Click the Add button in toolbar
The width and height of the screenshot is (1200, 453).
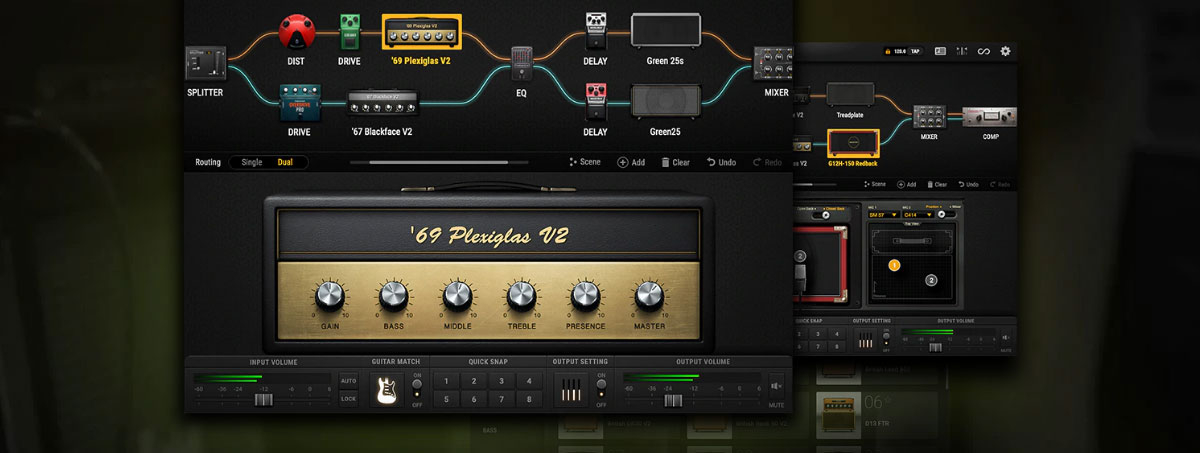(631, 162)
